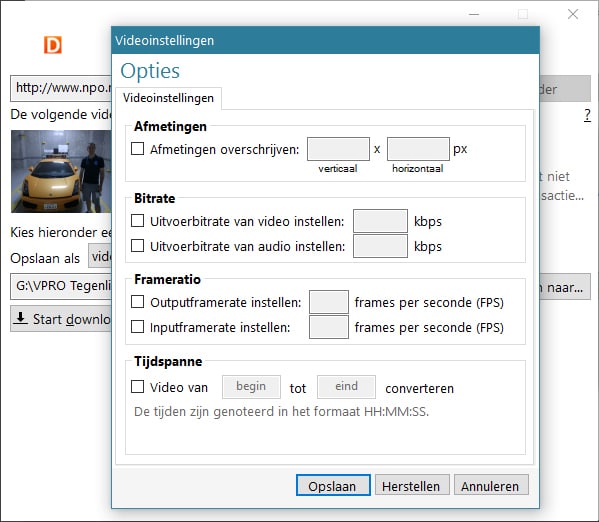Viewport: 599px width, 522px height.
Task: Select the Videoinstellingen tab
Action: [168, 98]
